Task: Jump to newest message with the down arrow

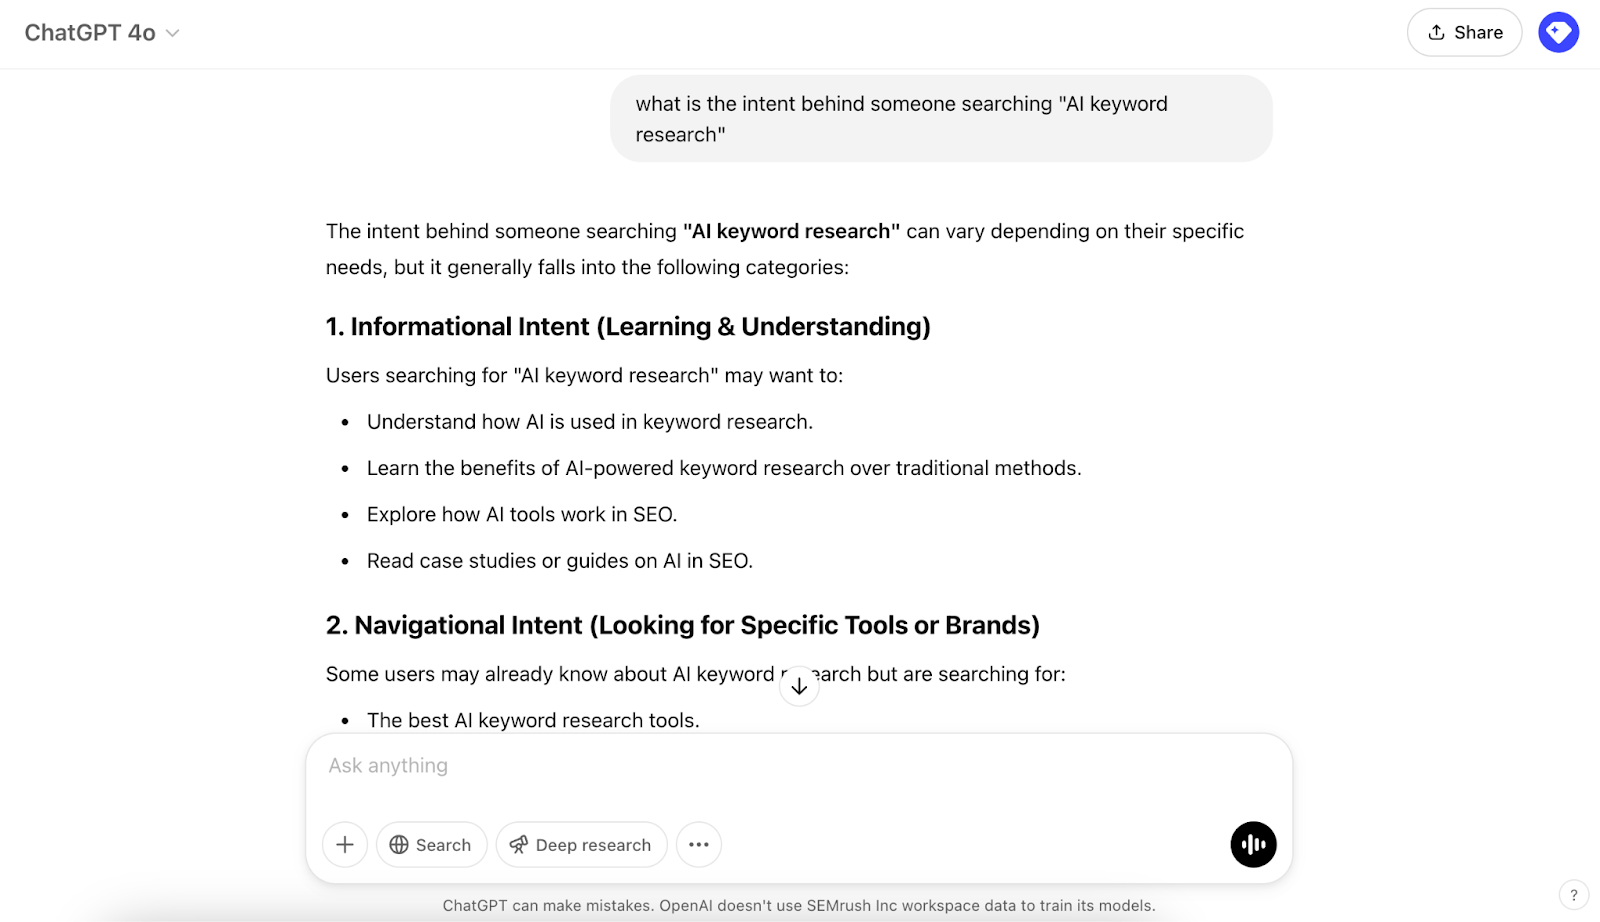Action: (x=799, y=686)
